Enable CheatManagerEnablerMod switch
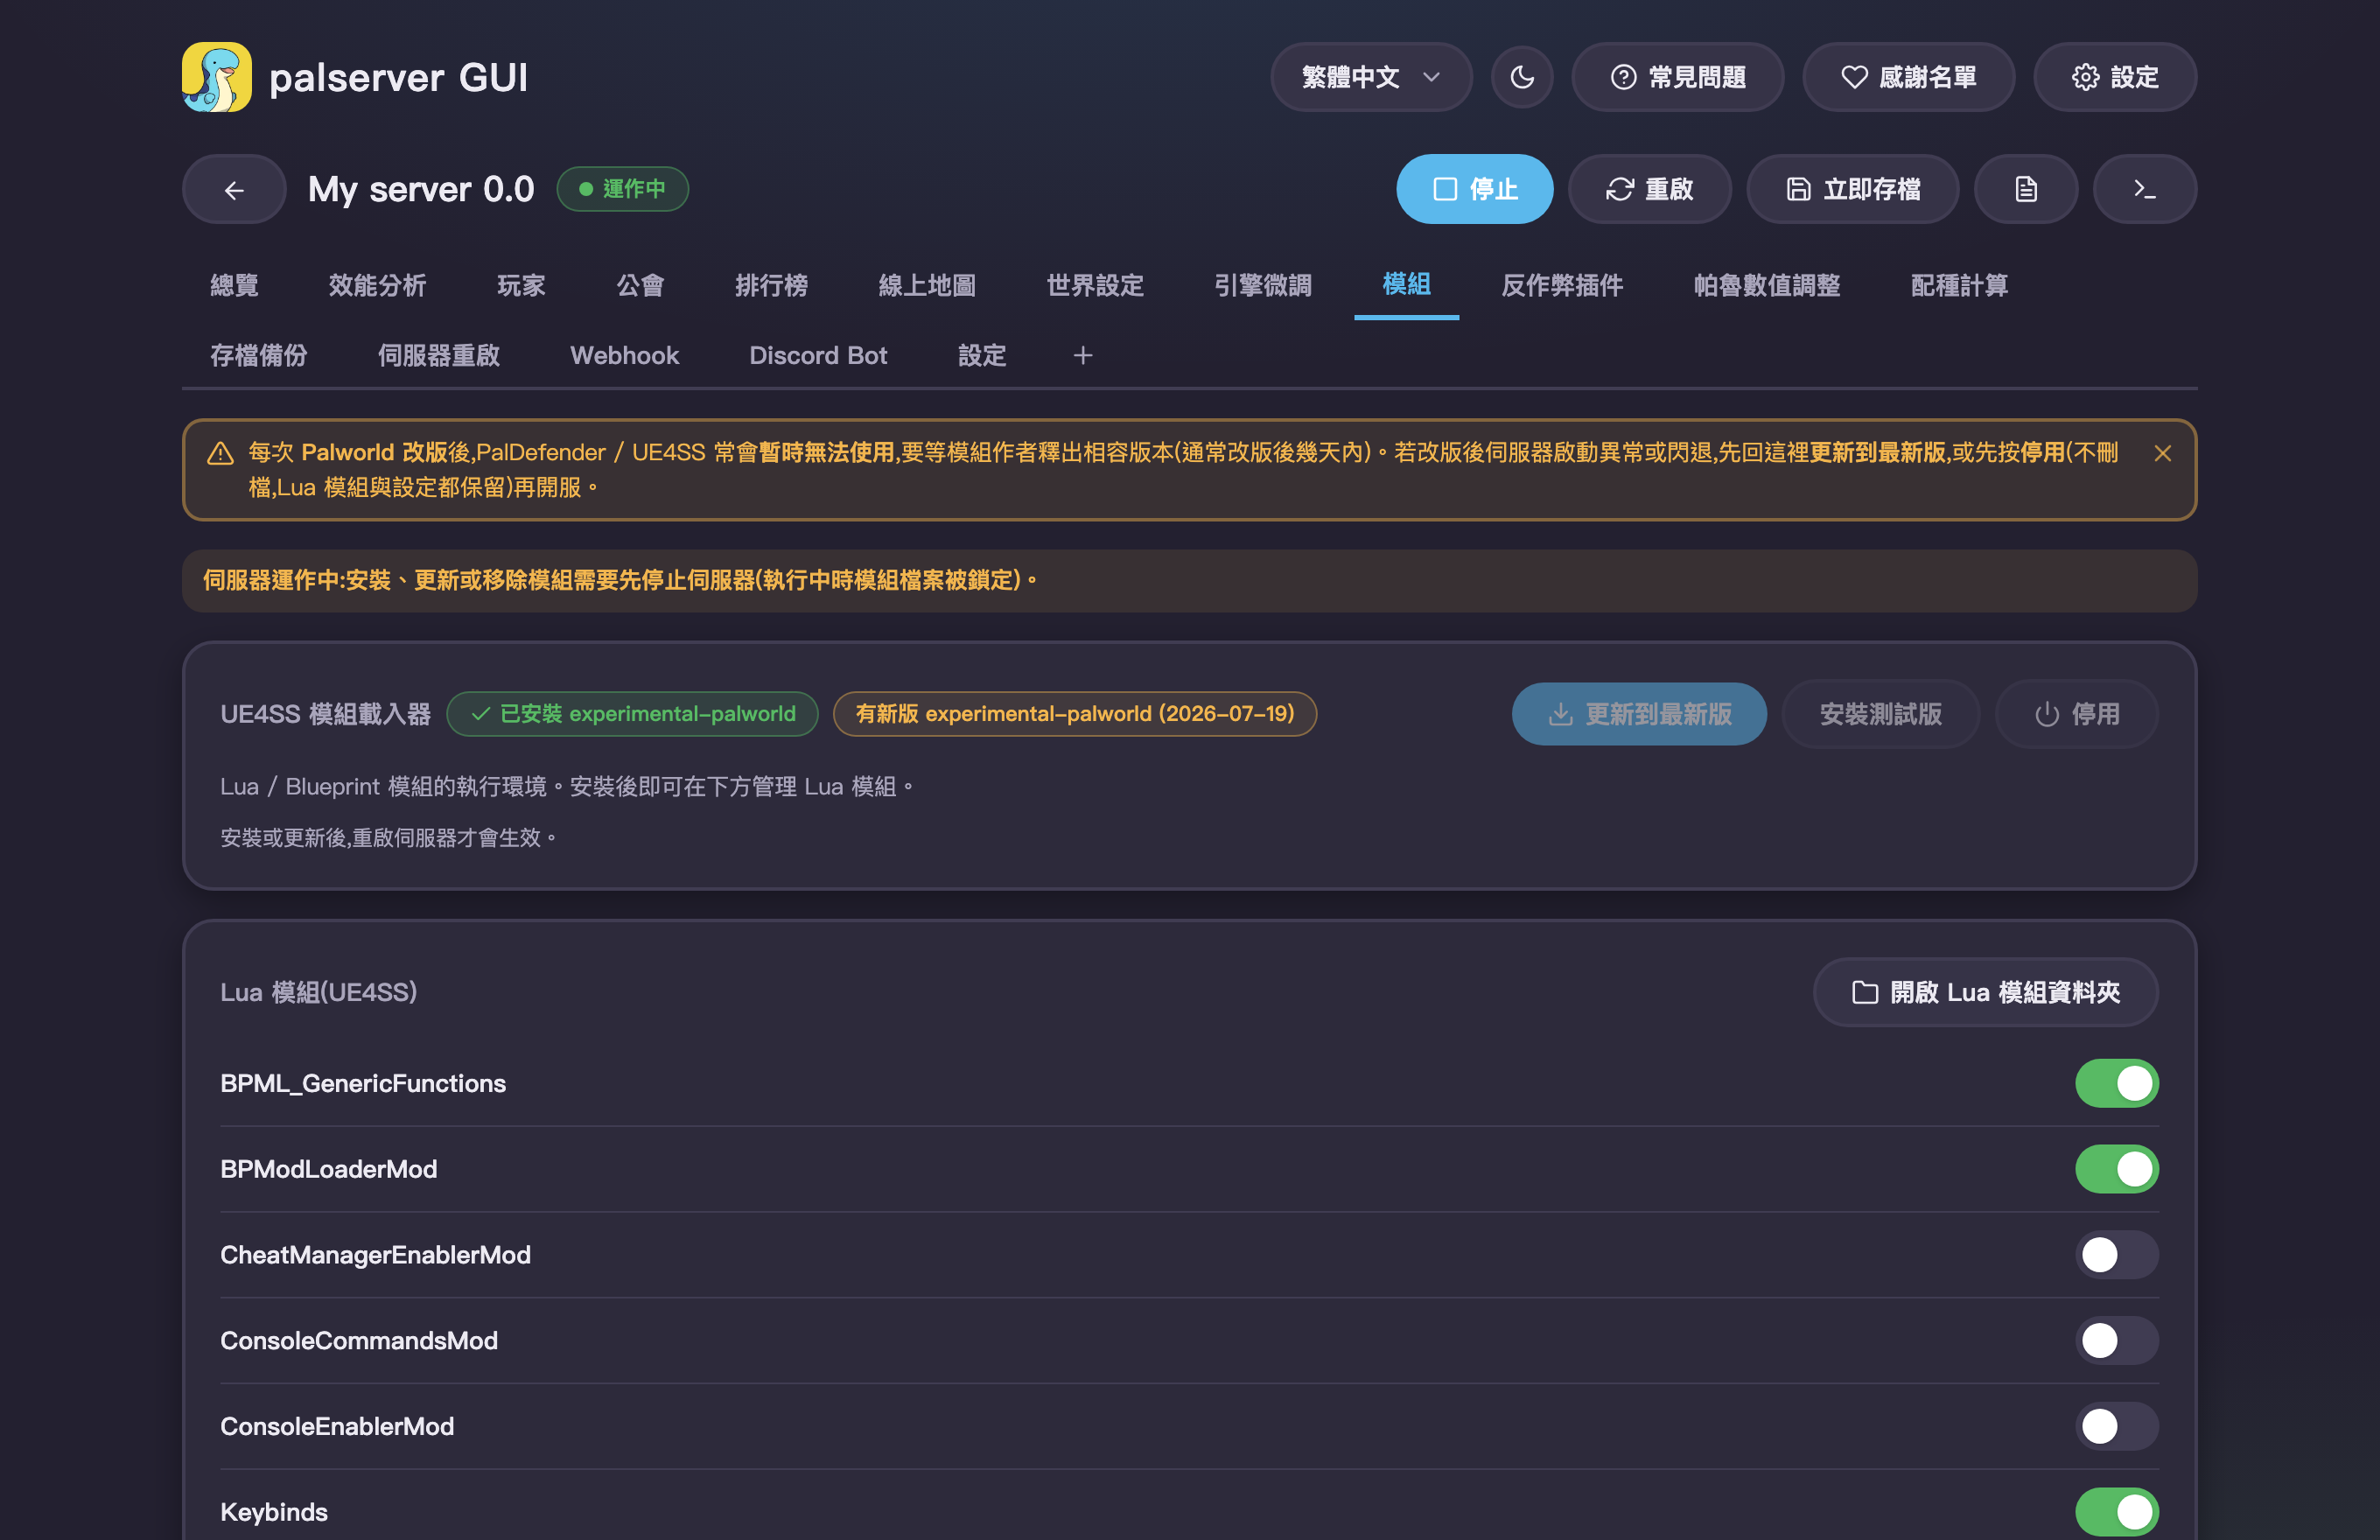 coord(2117,1254)
